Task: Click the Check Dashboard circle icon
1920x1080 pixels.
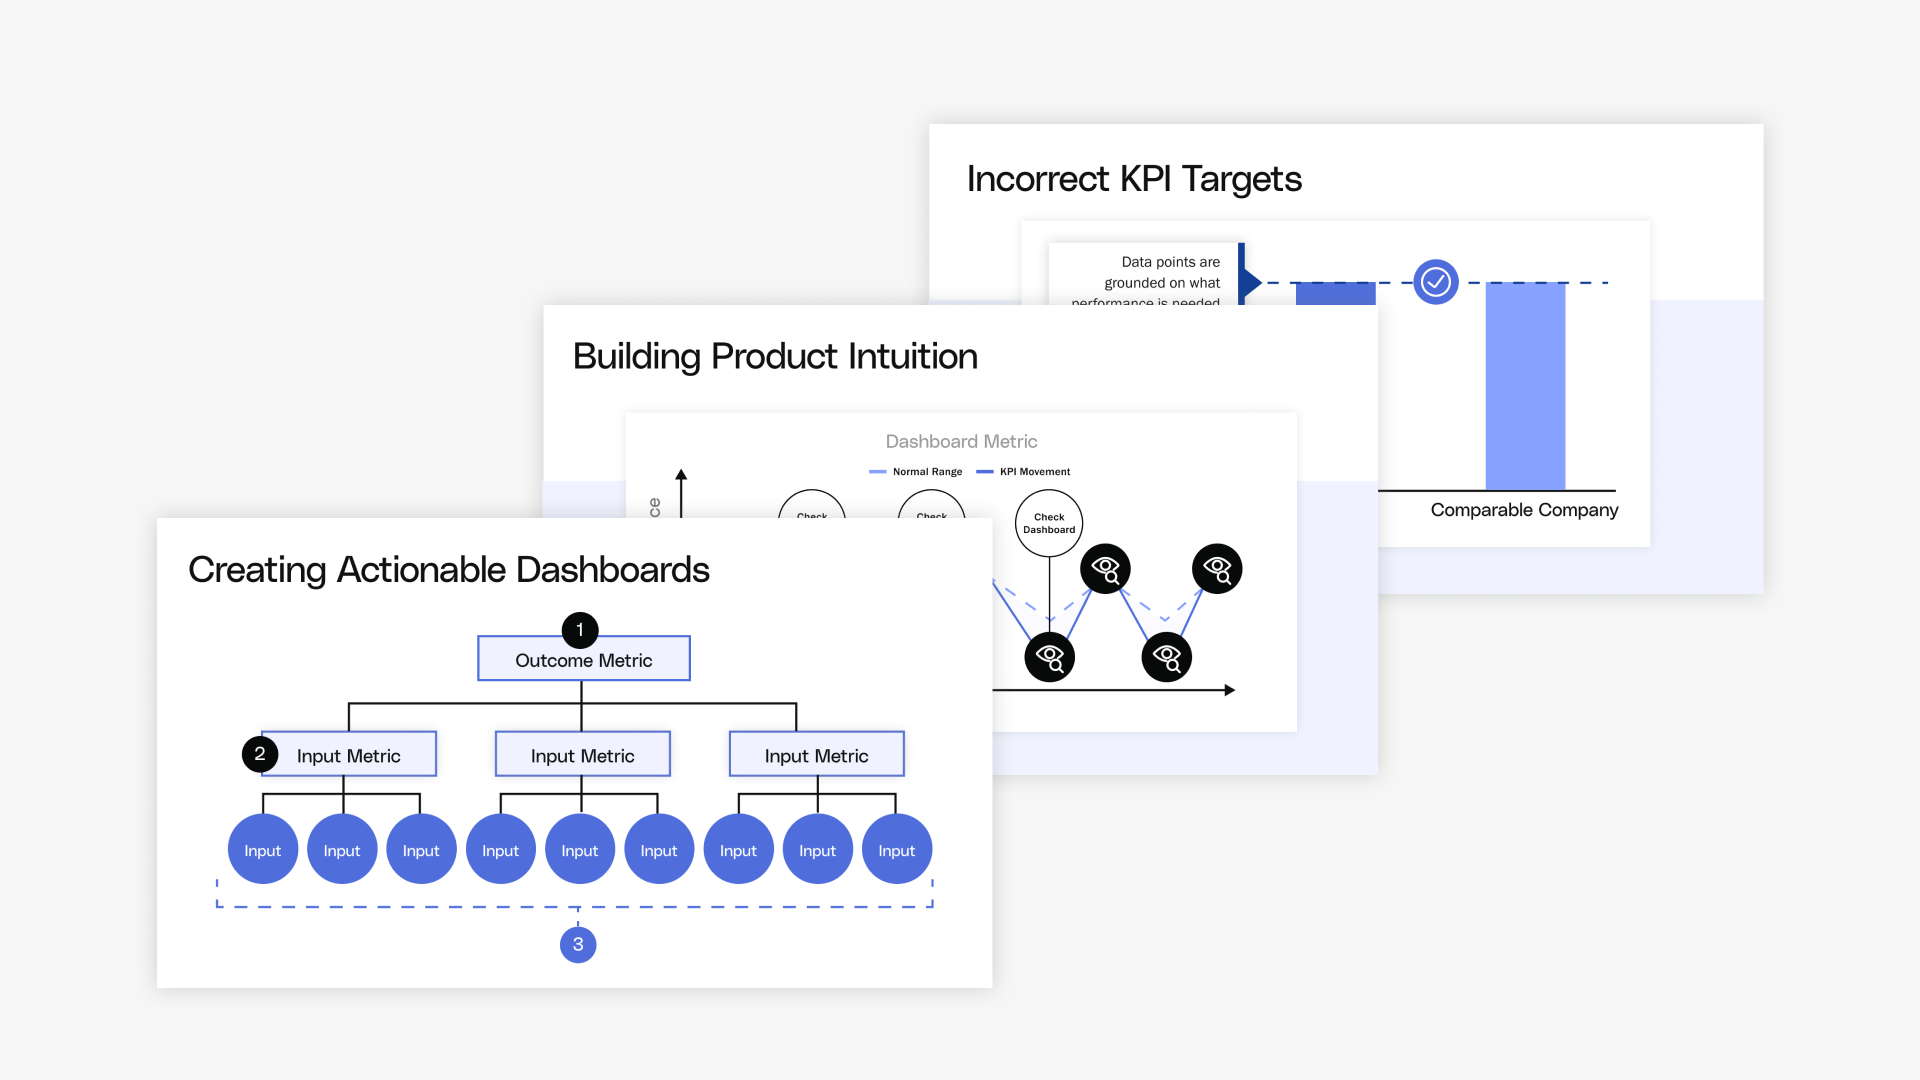Action: click(x=1048, y=523)
